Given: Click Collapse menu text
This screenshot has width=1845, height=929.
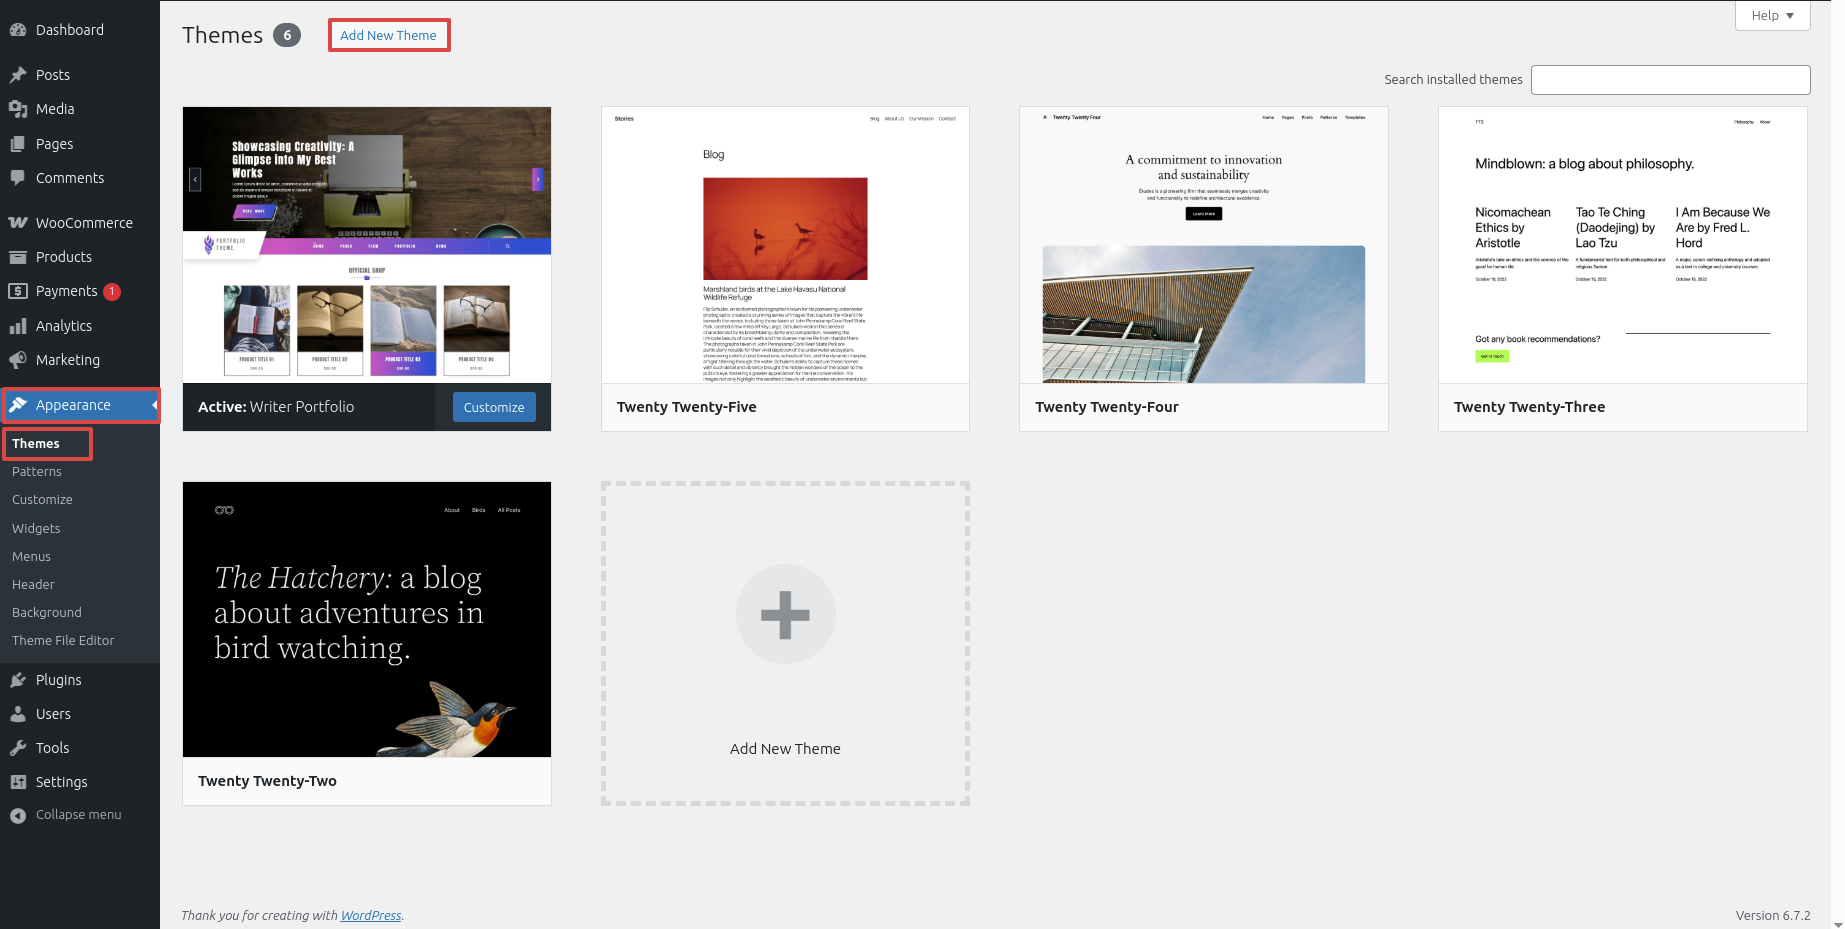Looking at the screenshot, I should coord(79,815).
